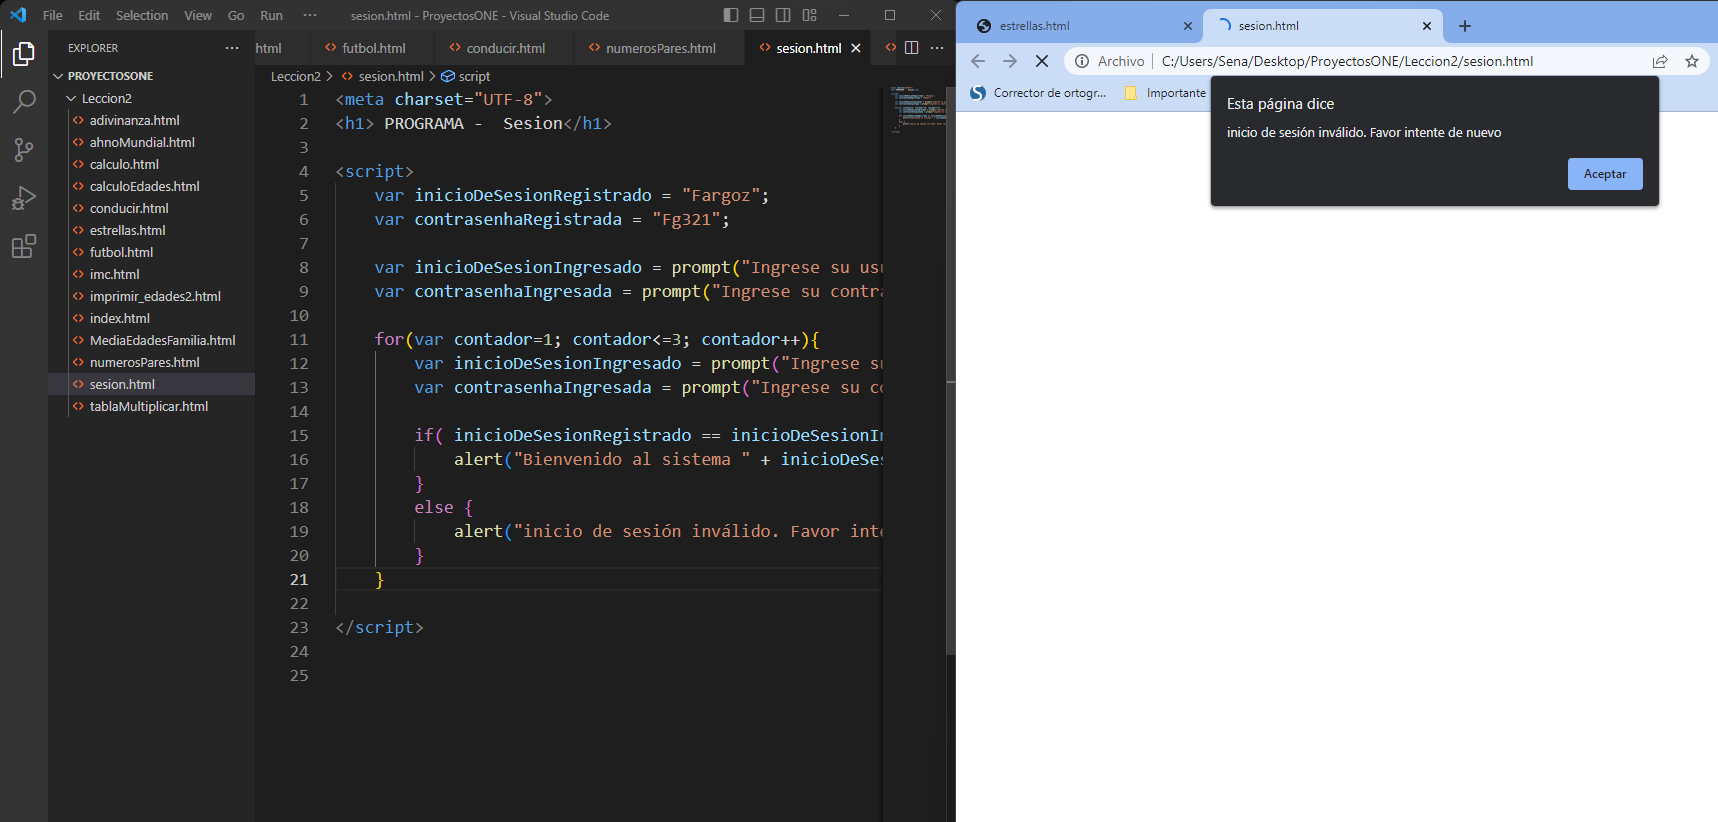Click the Explorer icon in activity bar
Viewport: 1718px width, 822px height.
click(x=24, y=54)
